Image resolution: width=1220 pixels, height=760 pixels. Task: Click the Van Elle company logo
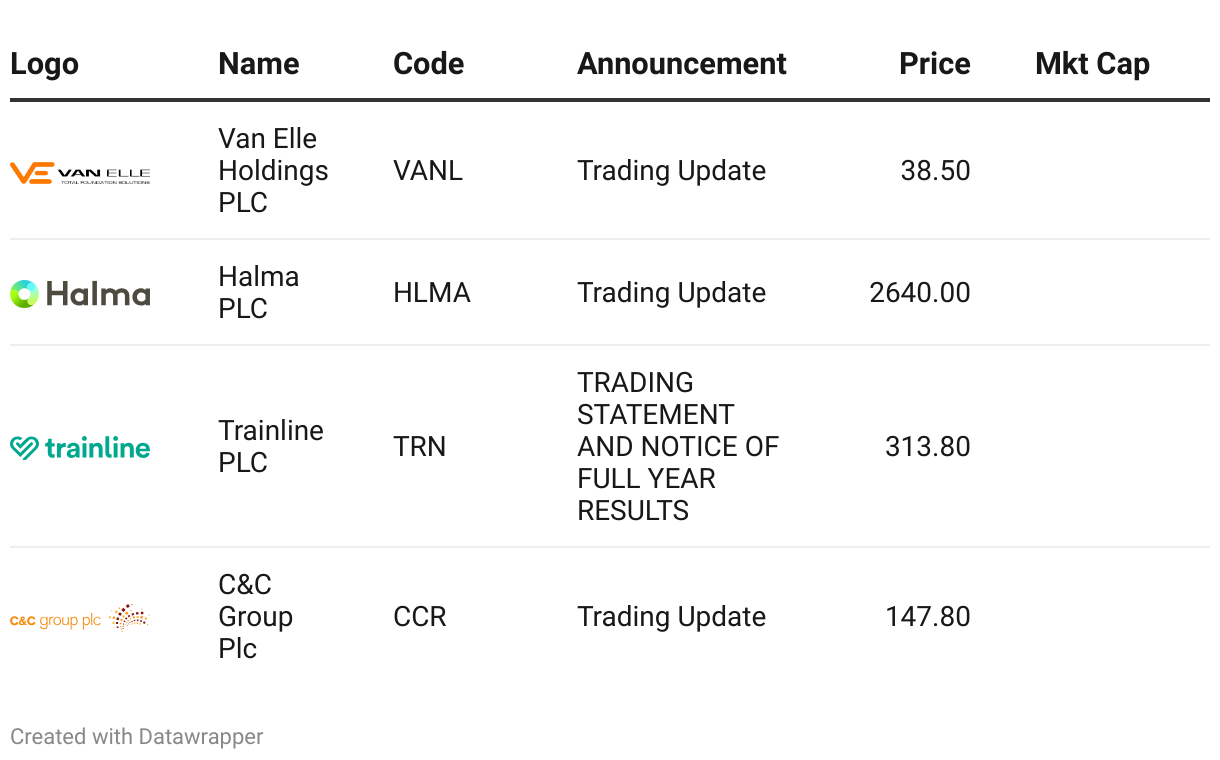click(x=80, y=174)
